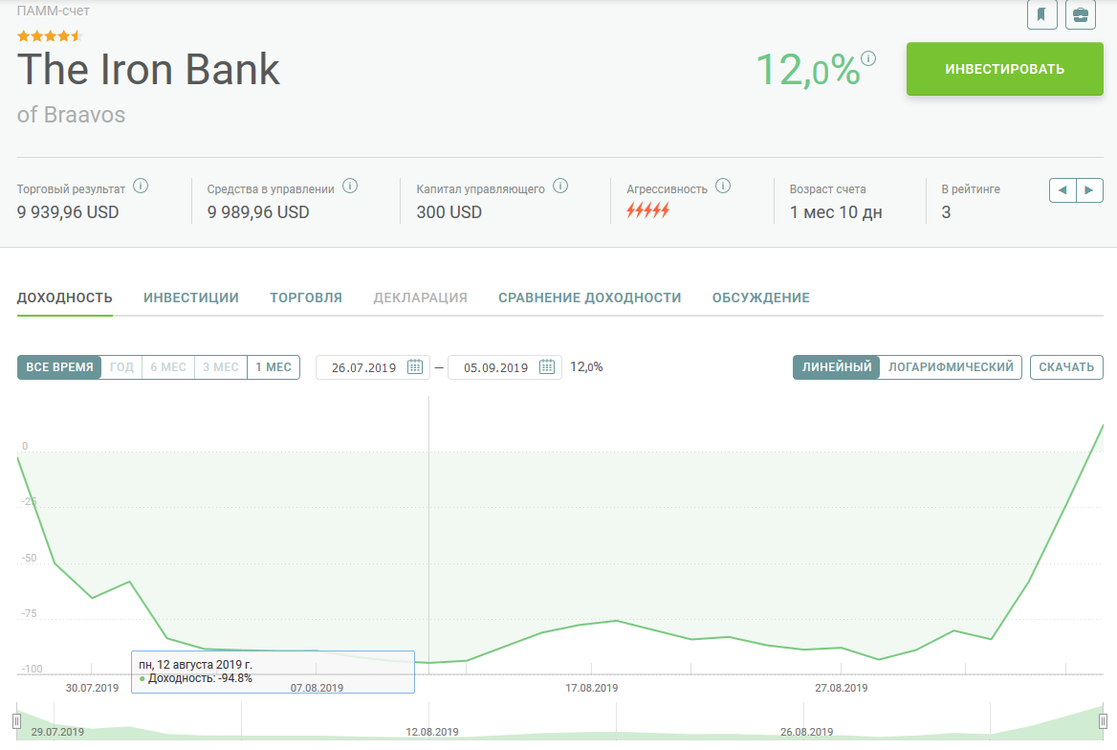Open the ИНВЕСТИЦИИ tab
Viewport: 1117px width, 750px height.
pos(191,298)
